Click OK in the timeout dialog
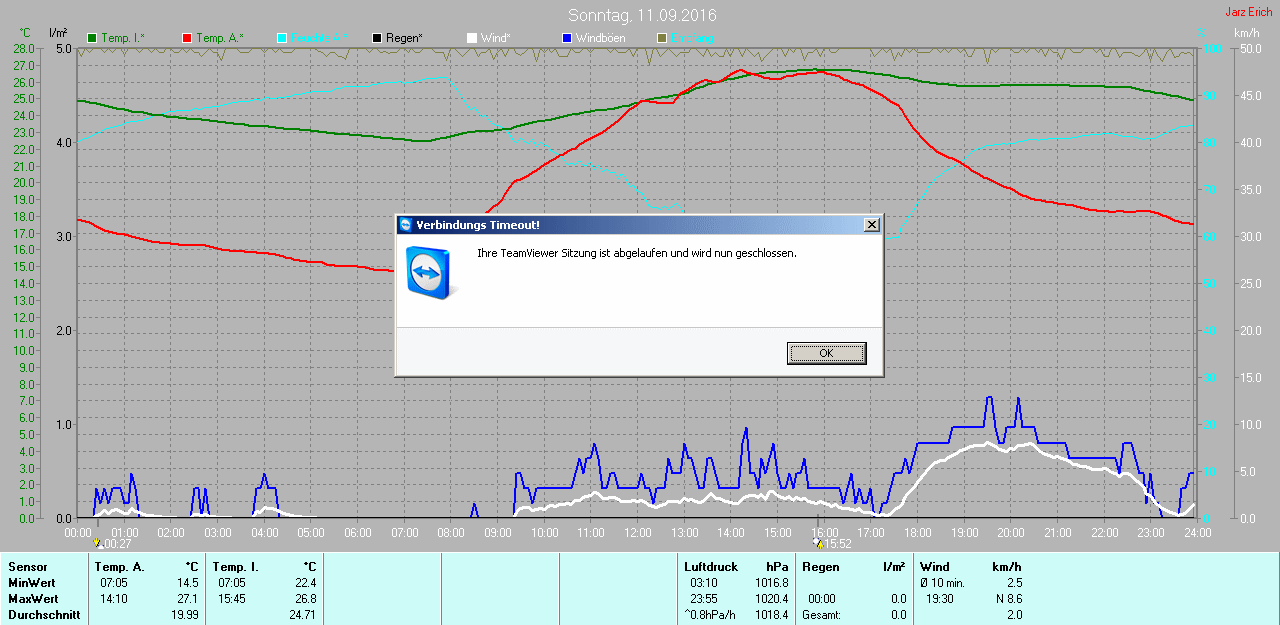Screen dimensions: 1280x625 point(826,353)
